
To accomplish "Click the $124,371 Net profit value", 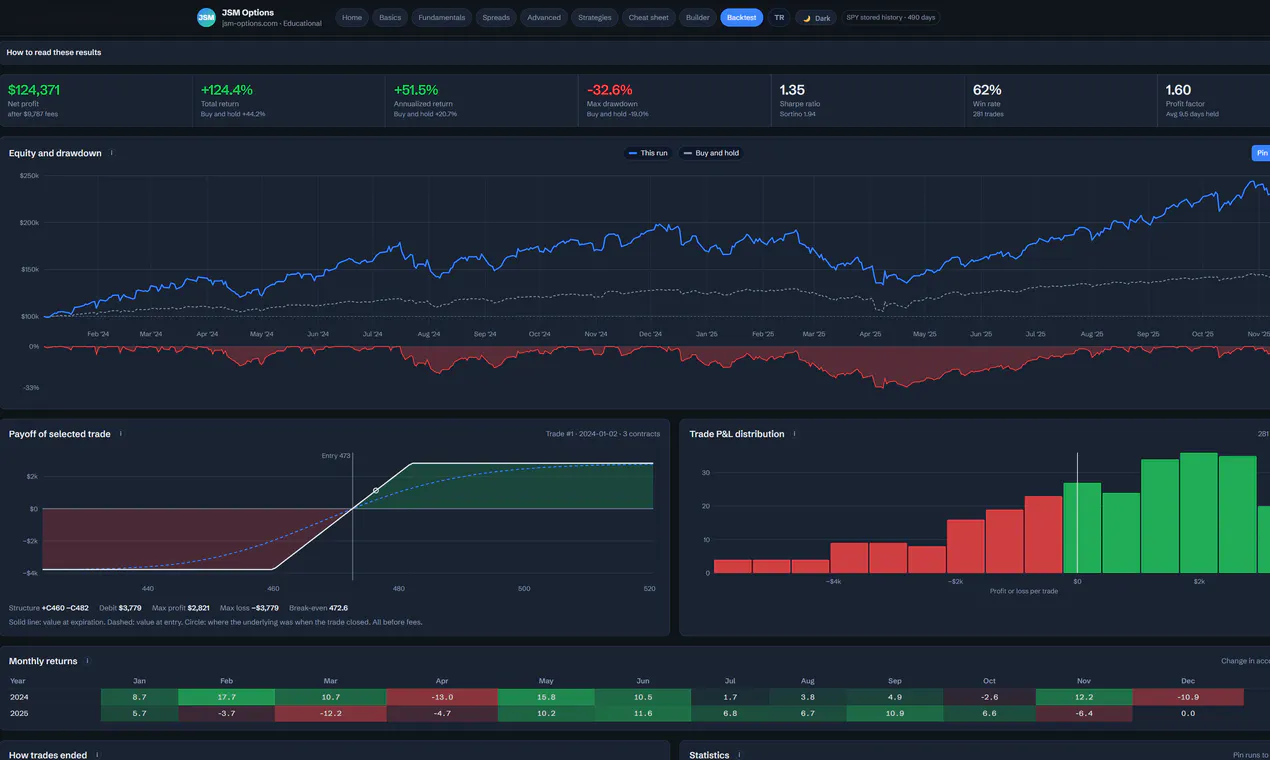I will [34, 90].
